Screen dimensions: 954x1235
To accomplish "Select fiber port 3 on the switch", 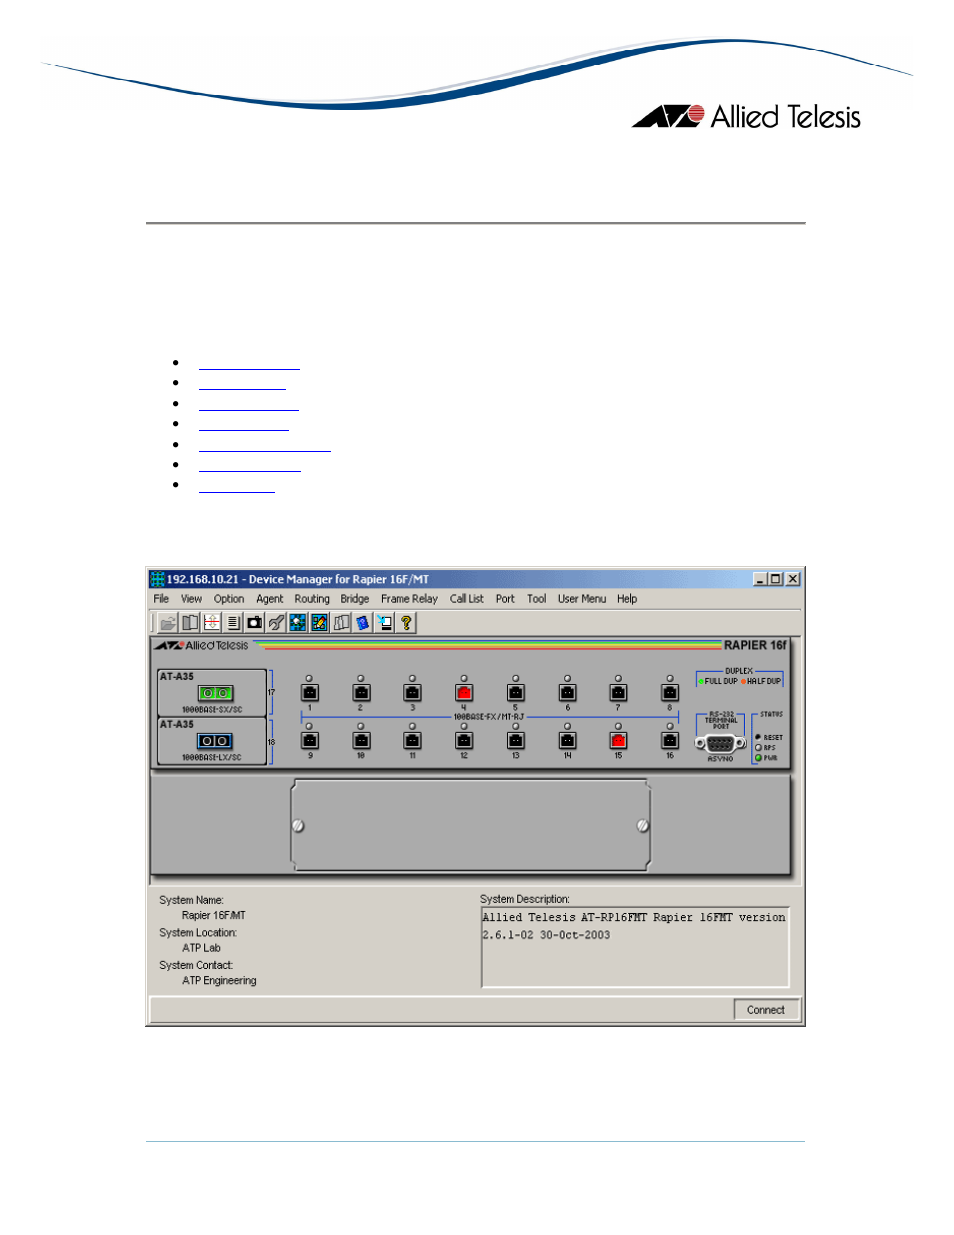I will pyautogui.click(x=412, y=692).
